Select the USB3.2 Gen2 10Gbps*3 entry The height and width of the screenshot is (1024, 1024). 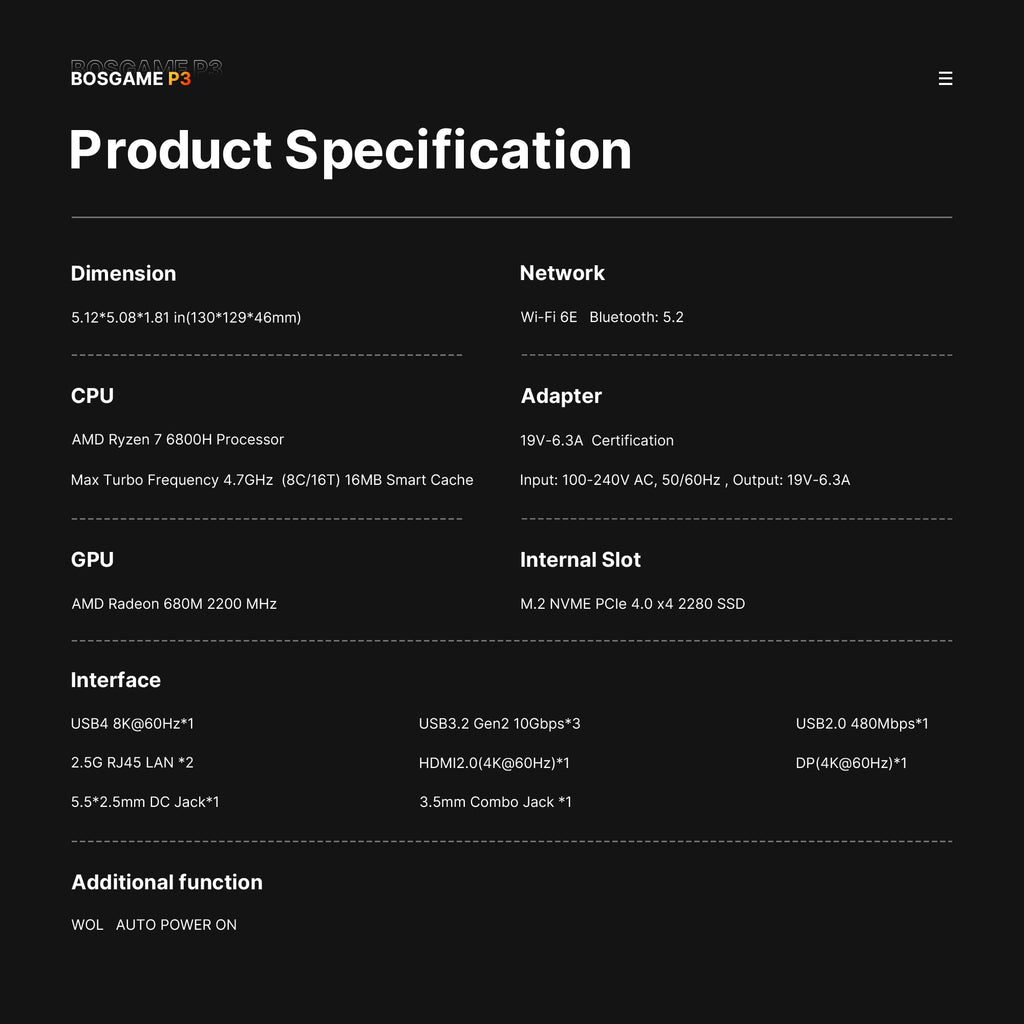pyautogui.click(x=499, y=723)
